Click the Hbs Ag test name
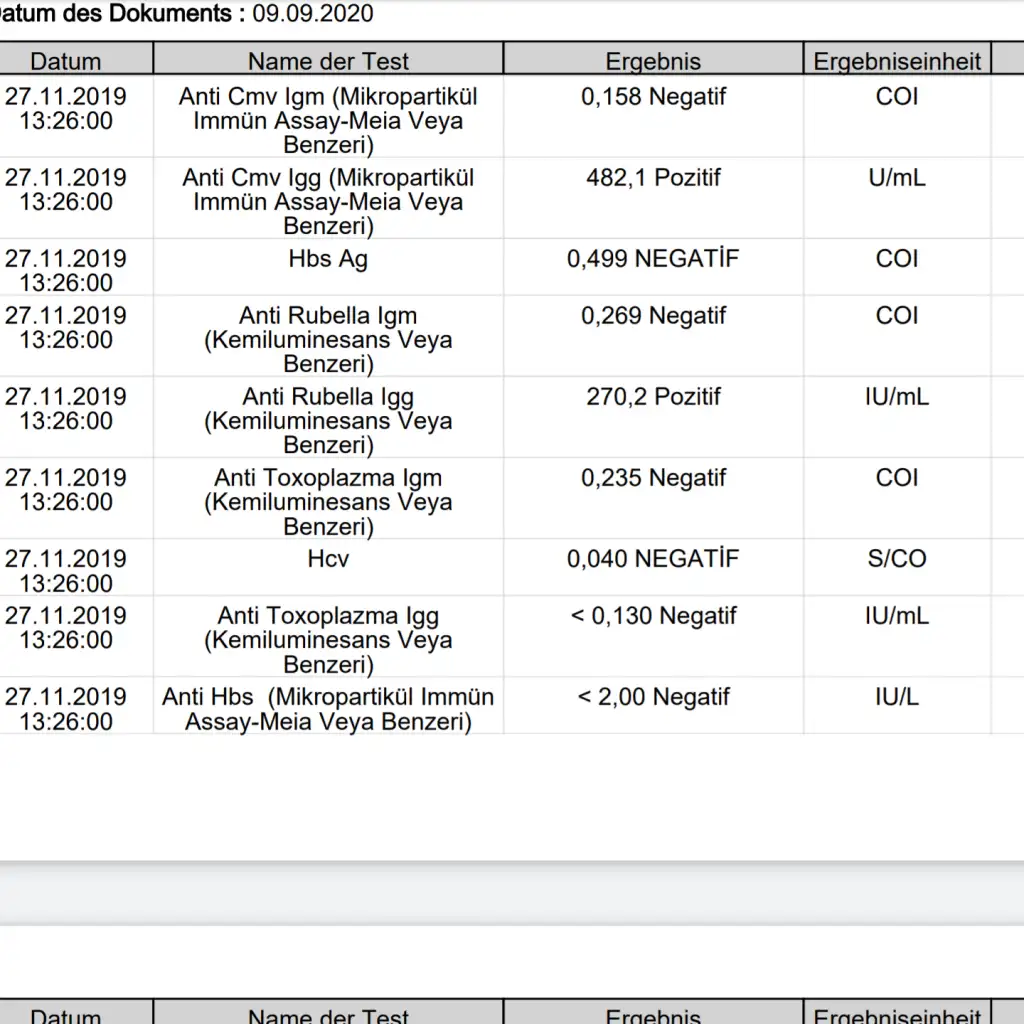The image size is (1024, 1024). [x=328, y=259]
